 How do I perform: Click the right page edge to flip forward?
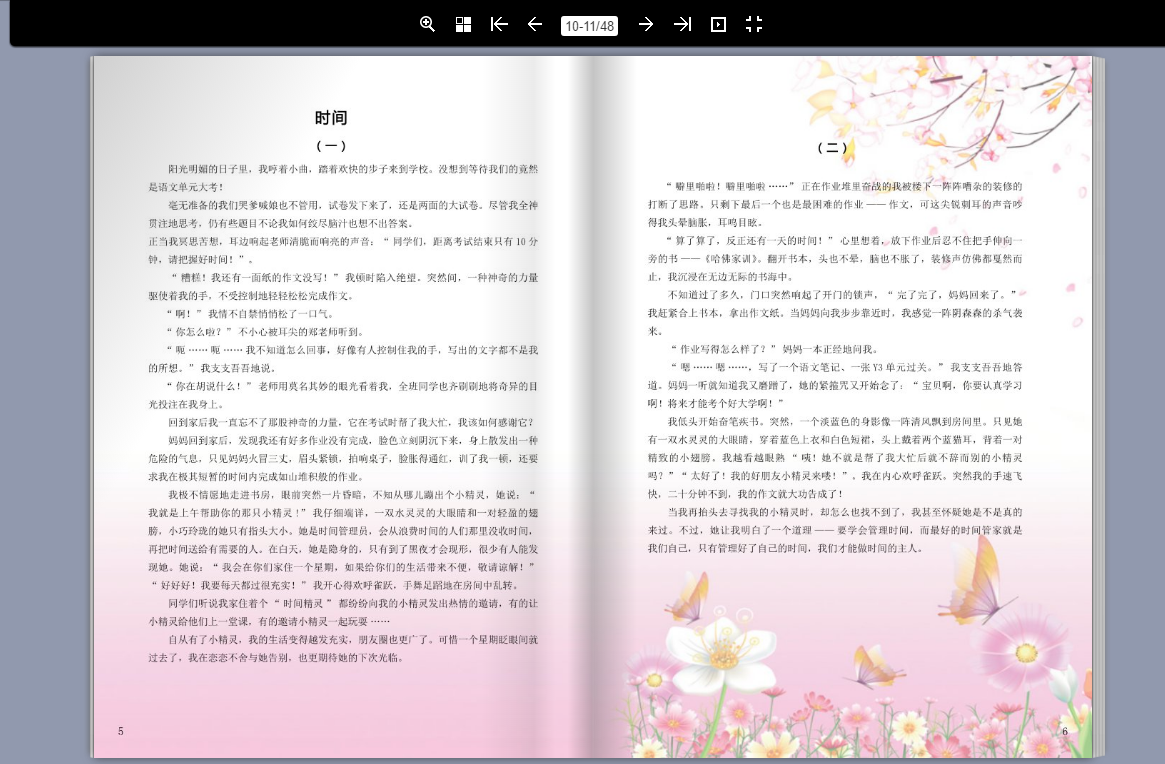[1098, 407]
